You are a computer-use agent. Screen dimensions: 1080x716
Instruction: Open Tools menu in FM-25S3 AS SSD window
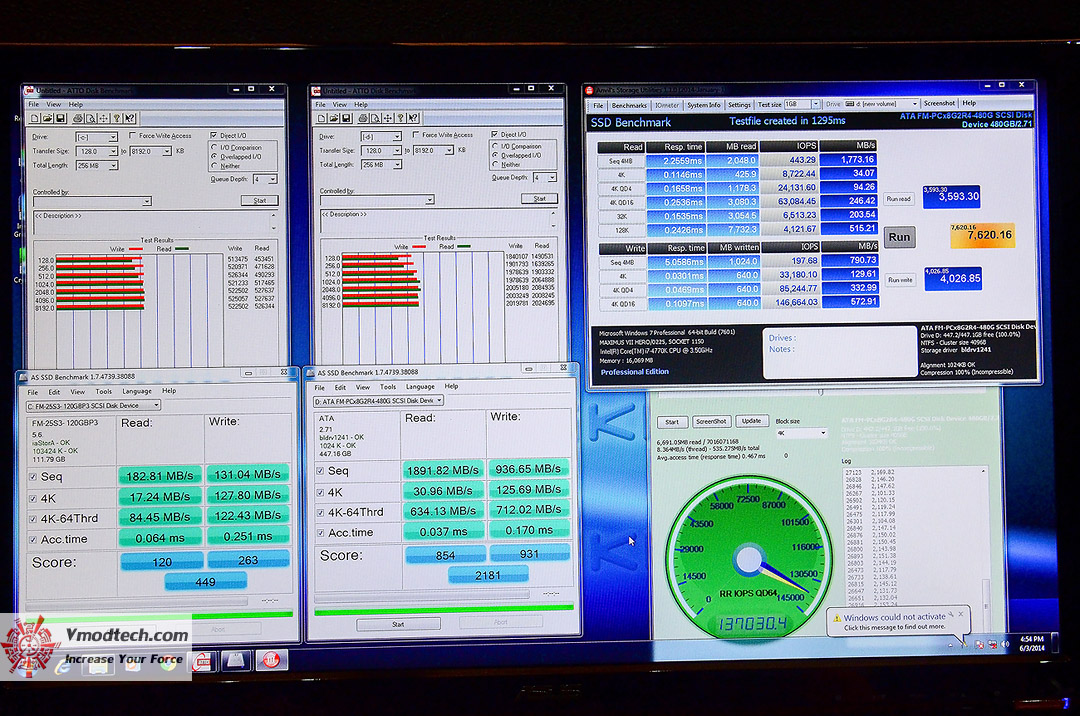pyautogui.click(x=103, y=392)
